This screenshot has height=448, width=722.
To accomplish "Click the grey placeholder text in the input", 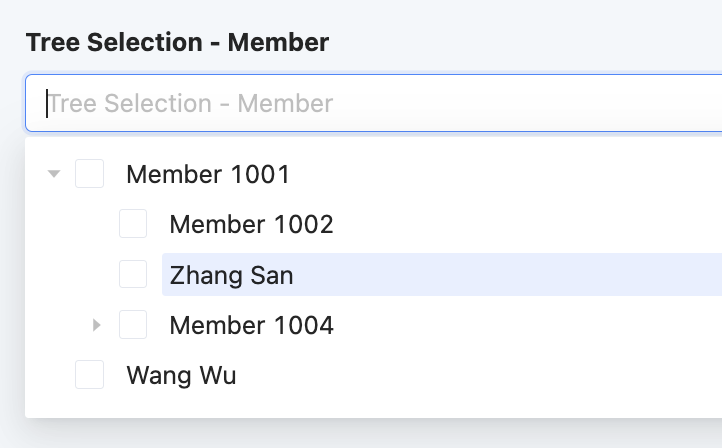I will (x=190, y=103).
